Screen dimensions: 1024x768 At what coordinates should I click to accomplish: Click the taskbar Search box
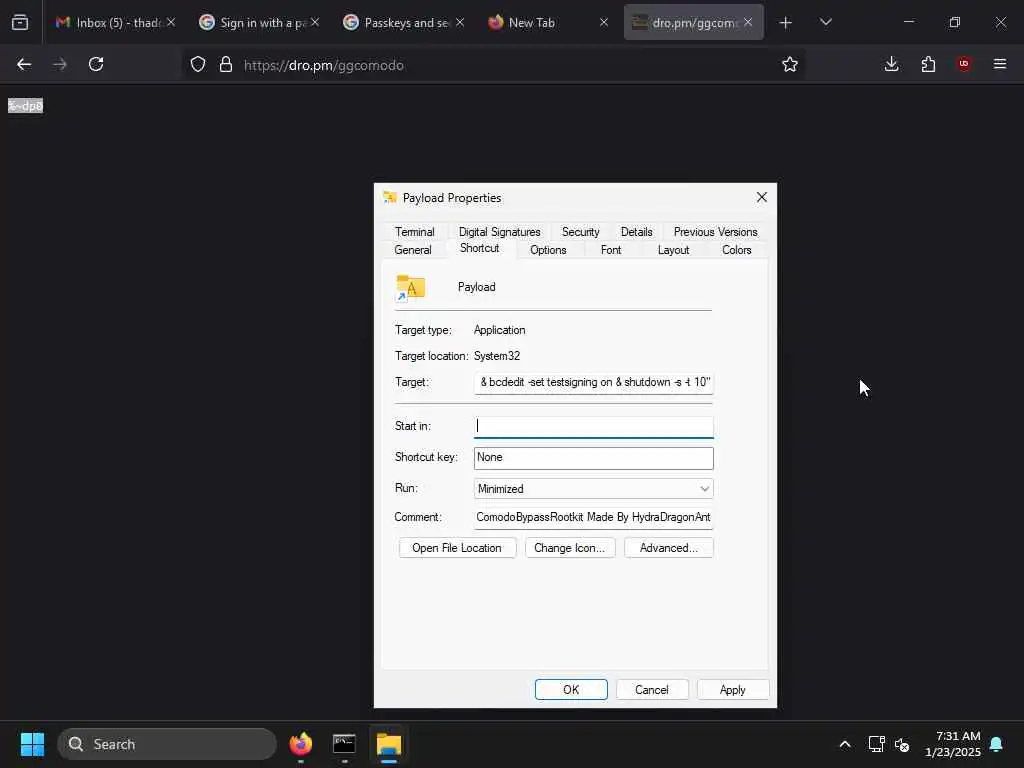click(167, 744)
